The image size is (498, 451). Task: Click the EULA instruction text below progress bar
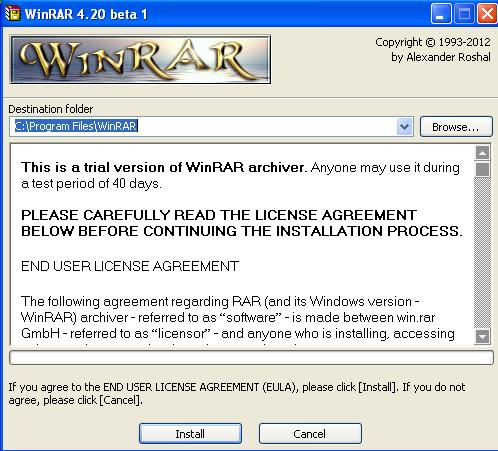pos(237,393)
